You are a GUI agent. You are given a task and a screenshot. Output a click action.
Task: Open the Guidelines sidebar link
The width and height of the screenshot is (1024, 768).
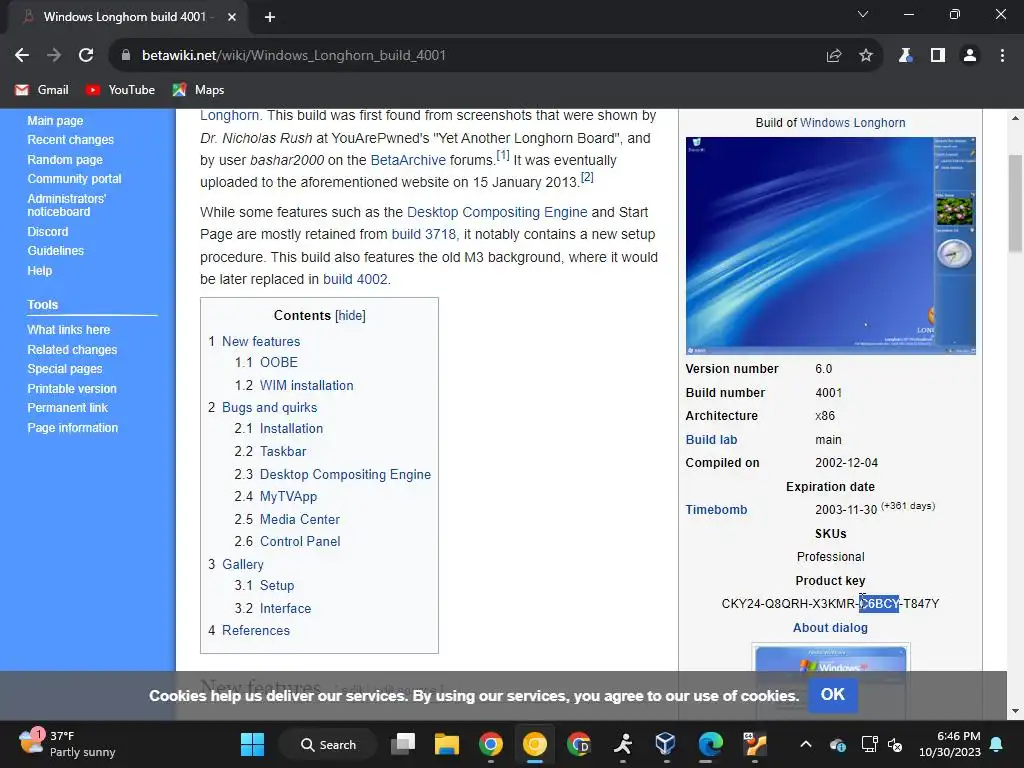[56, 251]
